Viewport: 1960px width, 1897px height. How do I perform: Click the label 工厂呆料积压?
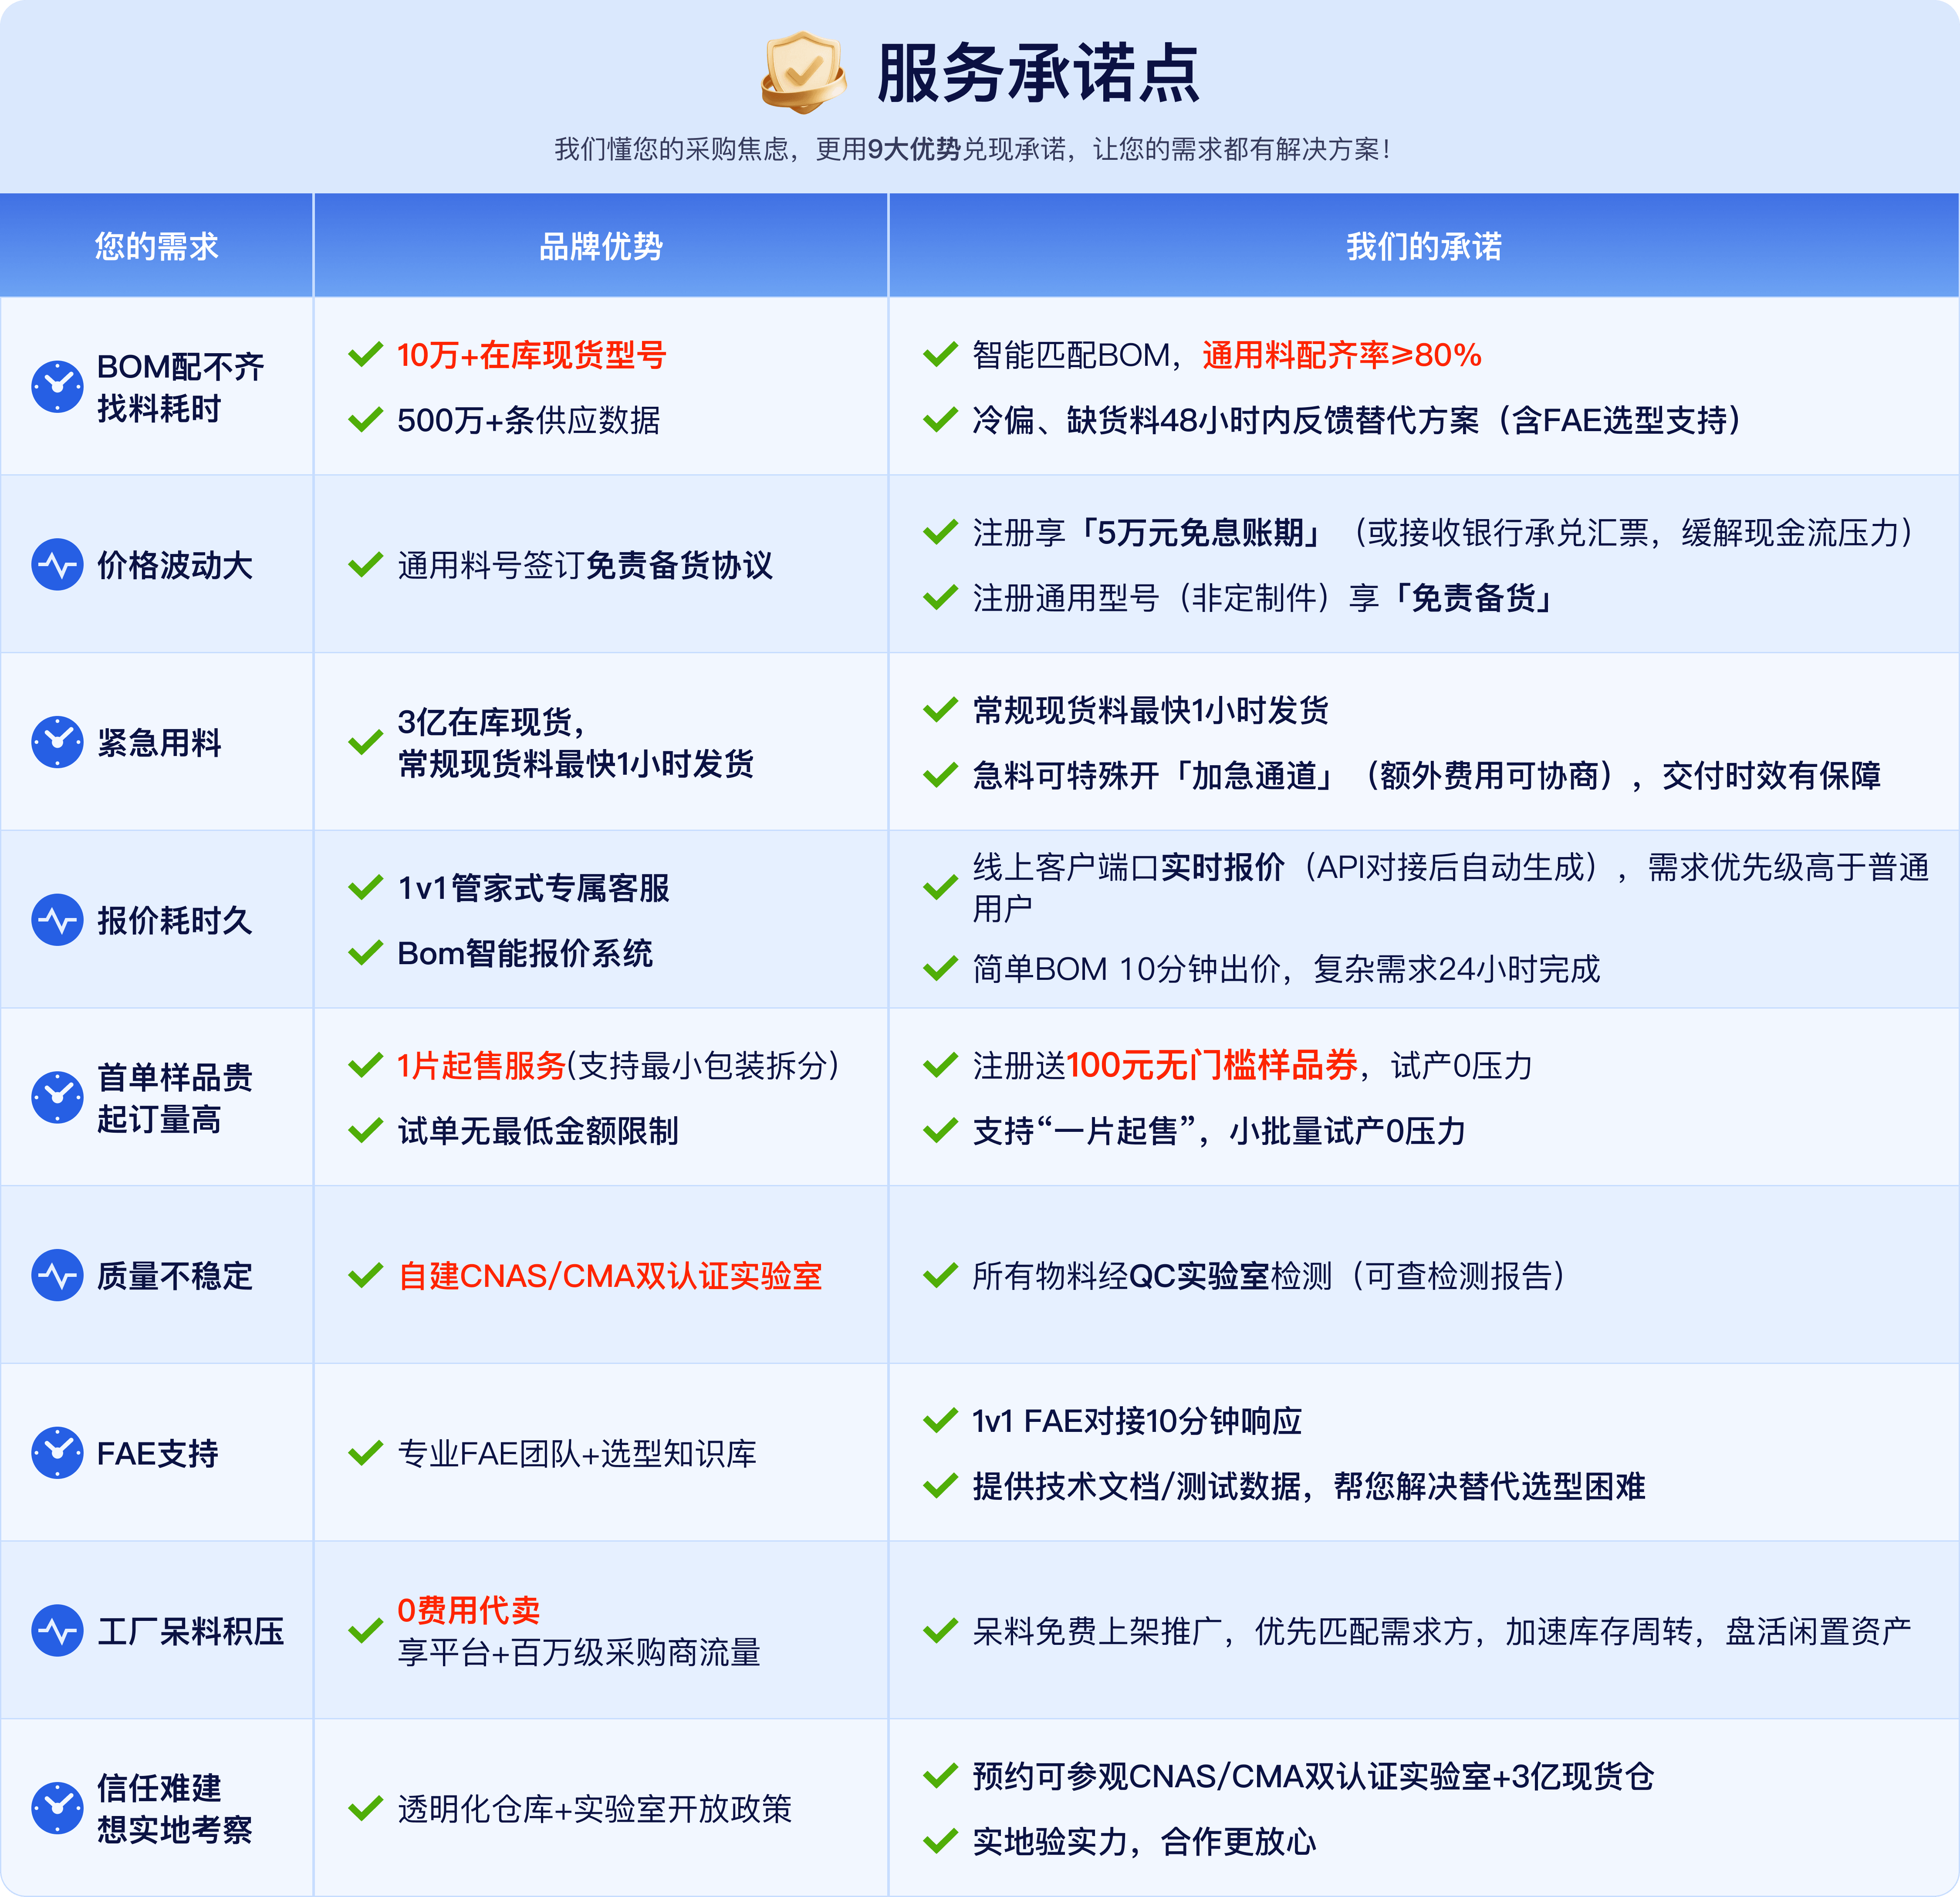click(191, 1631)
